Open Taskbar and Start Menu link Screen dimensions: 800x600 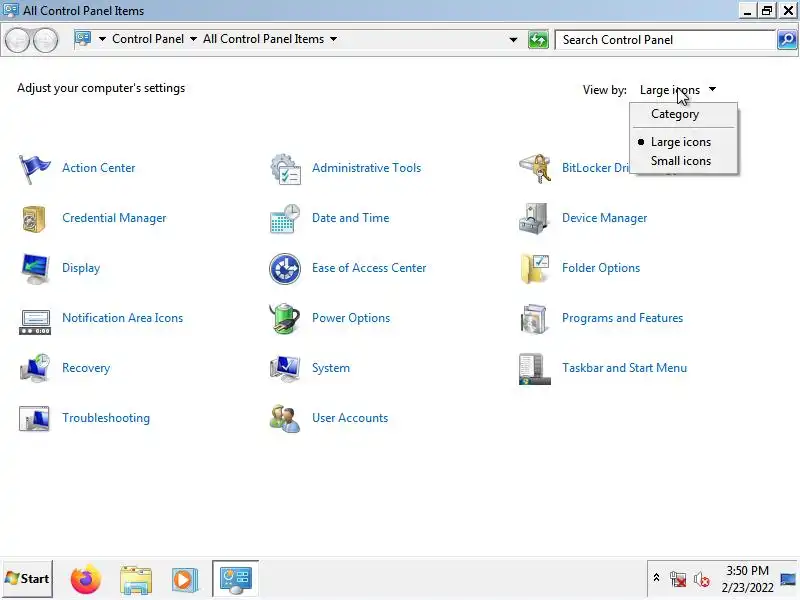coord(624,368)
